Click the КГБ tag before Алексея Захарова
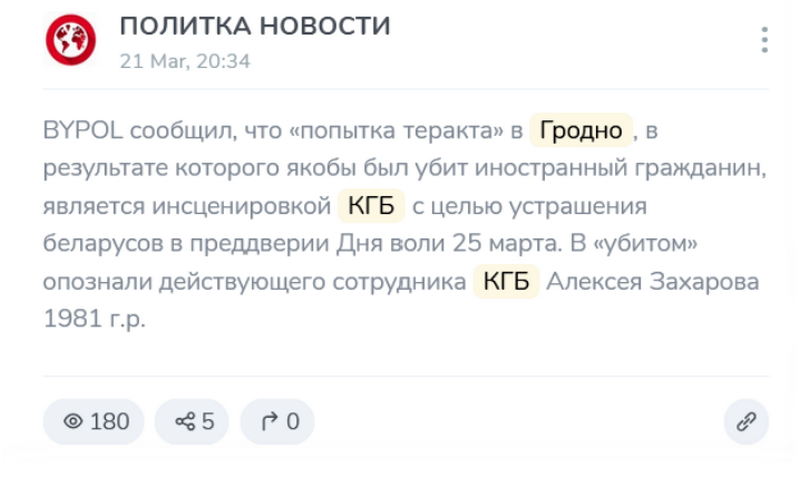 coord(506,282)
